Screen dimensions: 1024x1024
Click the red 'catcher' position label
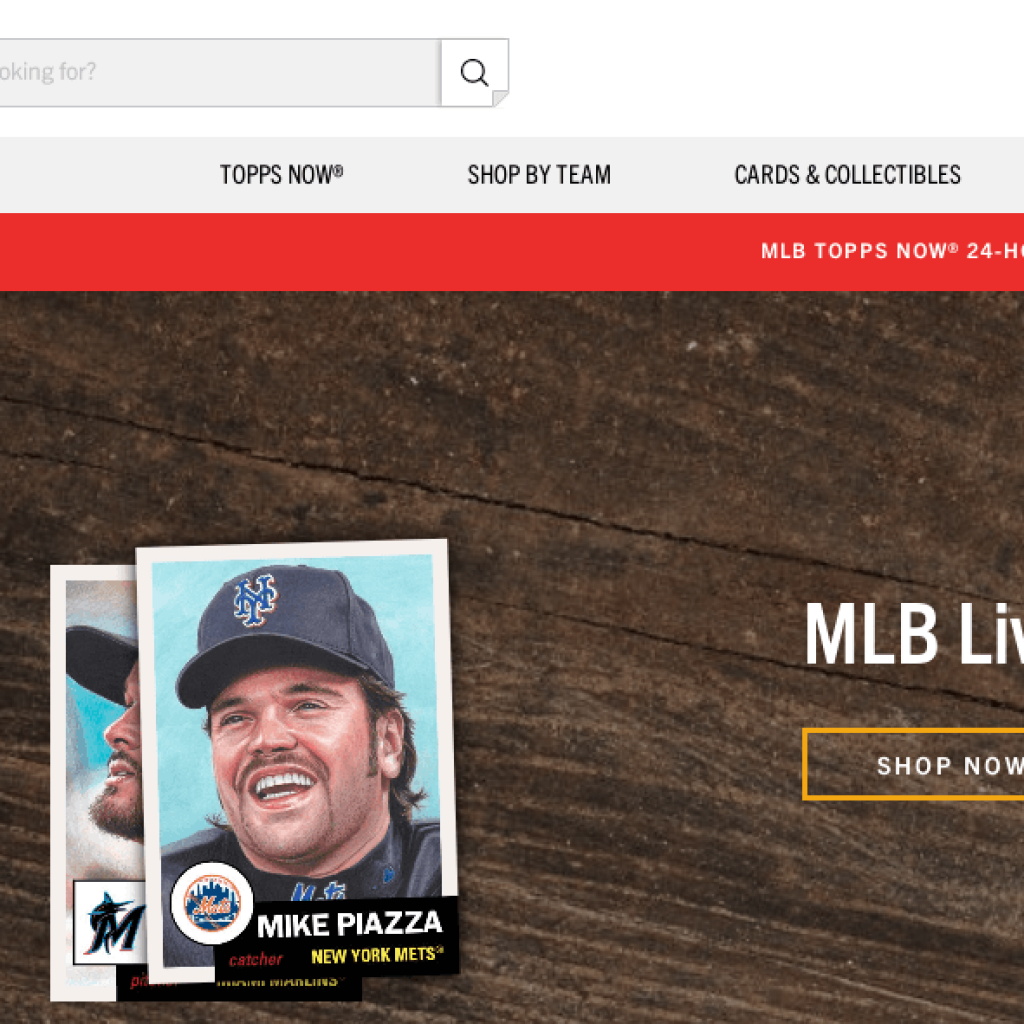255,959
